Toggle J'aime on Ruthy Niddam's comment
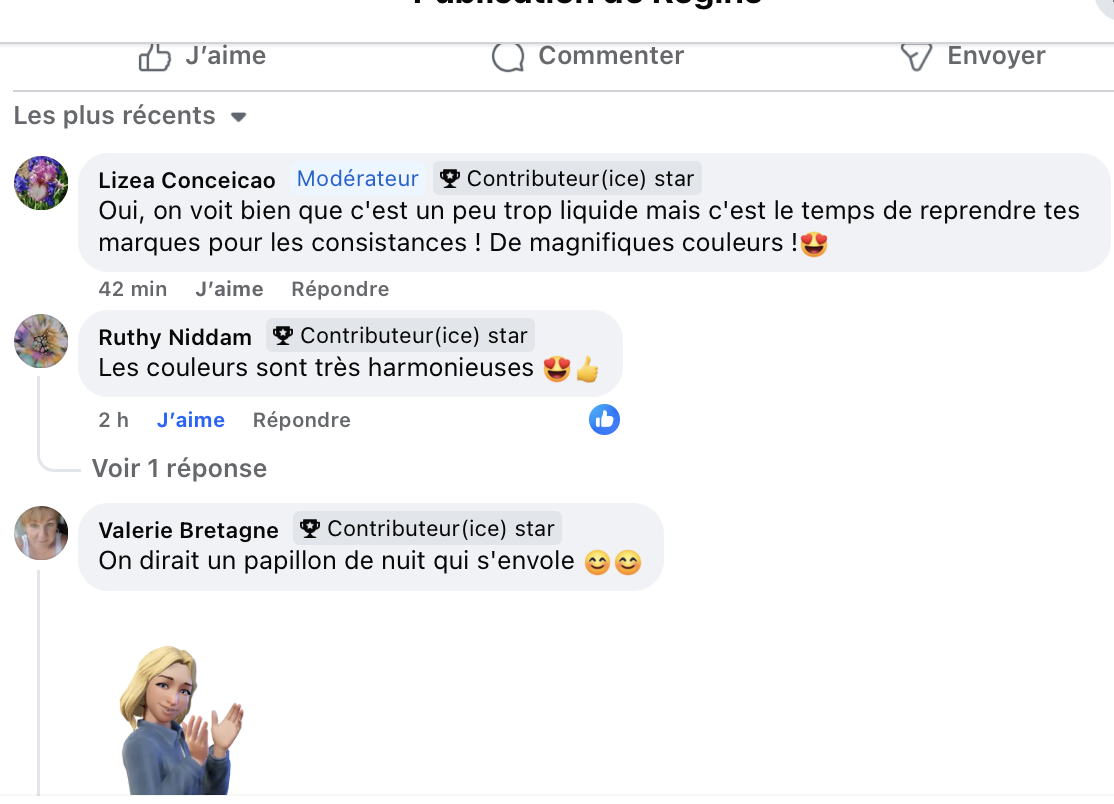This screenshot has width=1114, height=804. pyautogui.click(x=190, y=420)
